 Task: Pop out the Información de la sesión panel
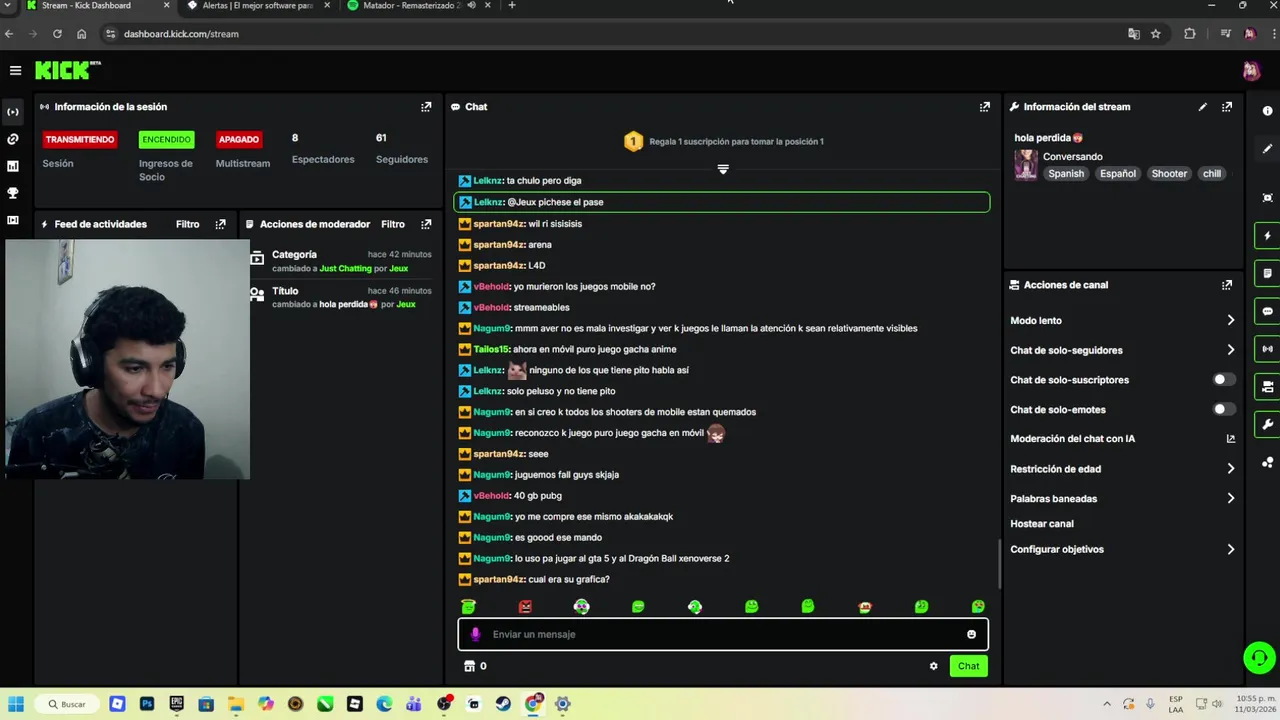[426, 107]
